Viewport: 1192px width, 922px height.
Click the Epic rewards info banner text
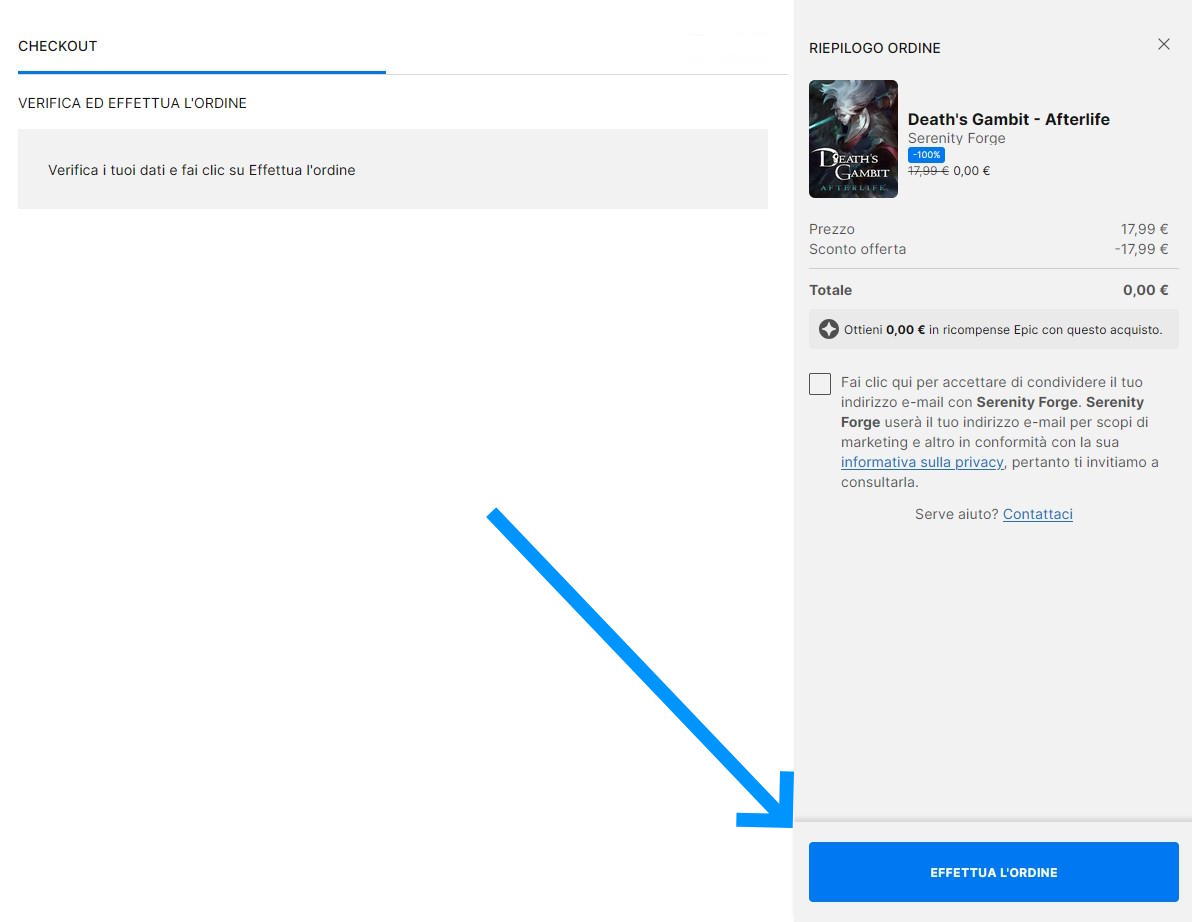[1002, 329]
